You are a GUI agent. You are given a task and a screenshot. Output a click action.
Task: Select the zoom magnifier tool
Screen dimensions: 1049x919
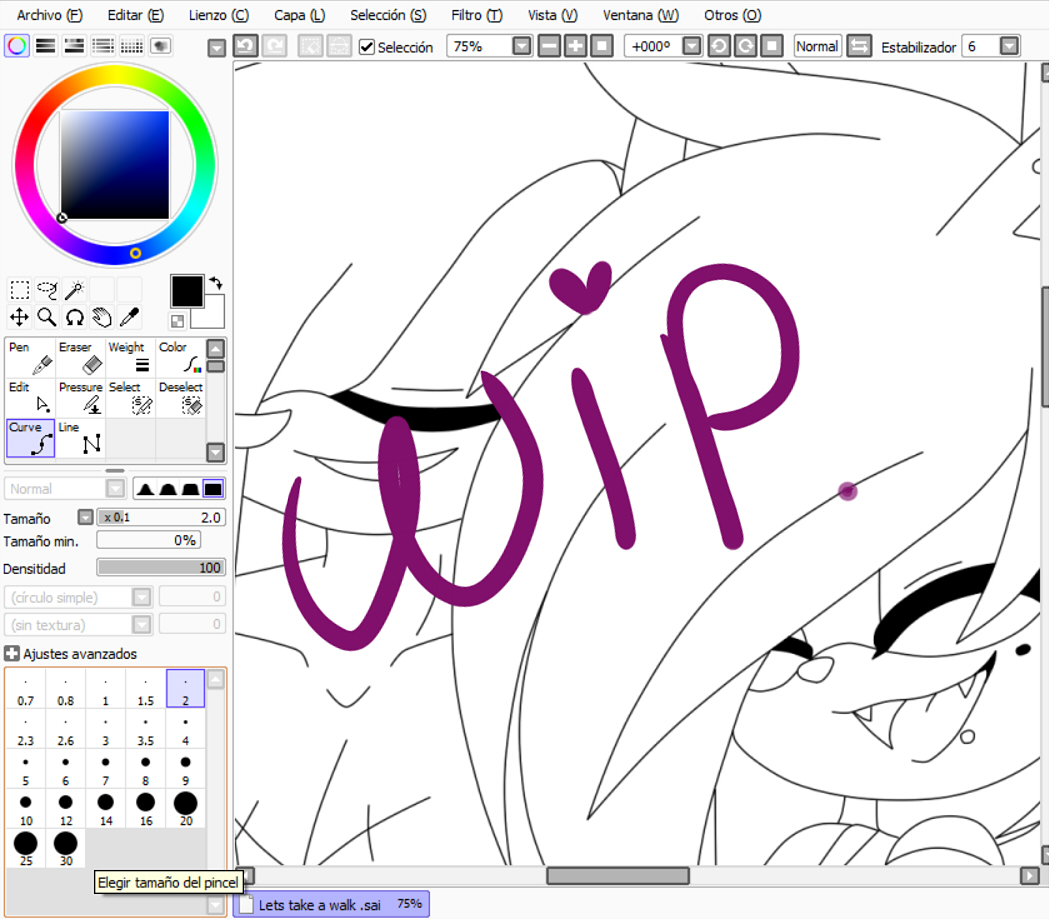coord(47,317)
